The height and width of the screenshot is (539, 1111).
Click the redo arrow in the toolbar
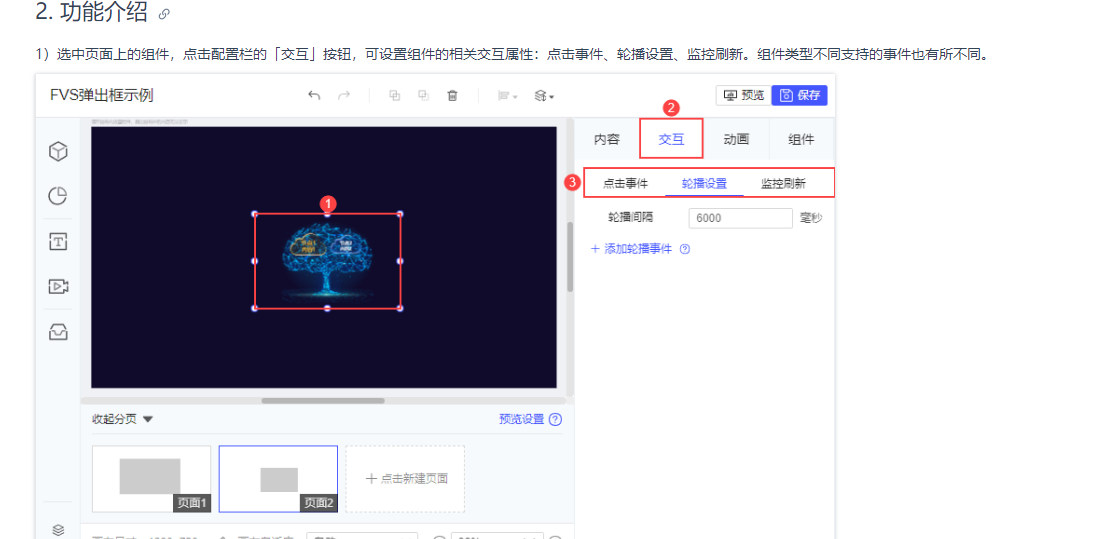click(344, 96)
